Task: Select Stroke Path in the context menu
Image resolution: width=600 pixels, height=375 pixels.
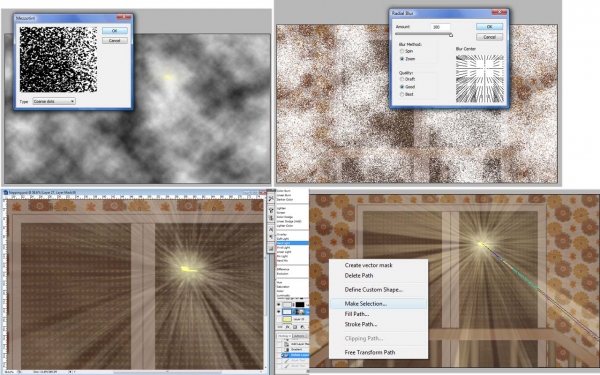Action: 360,324
